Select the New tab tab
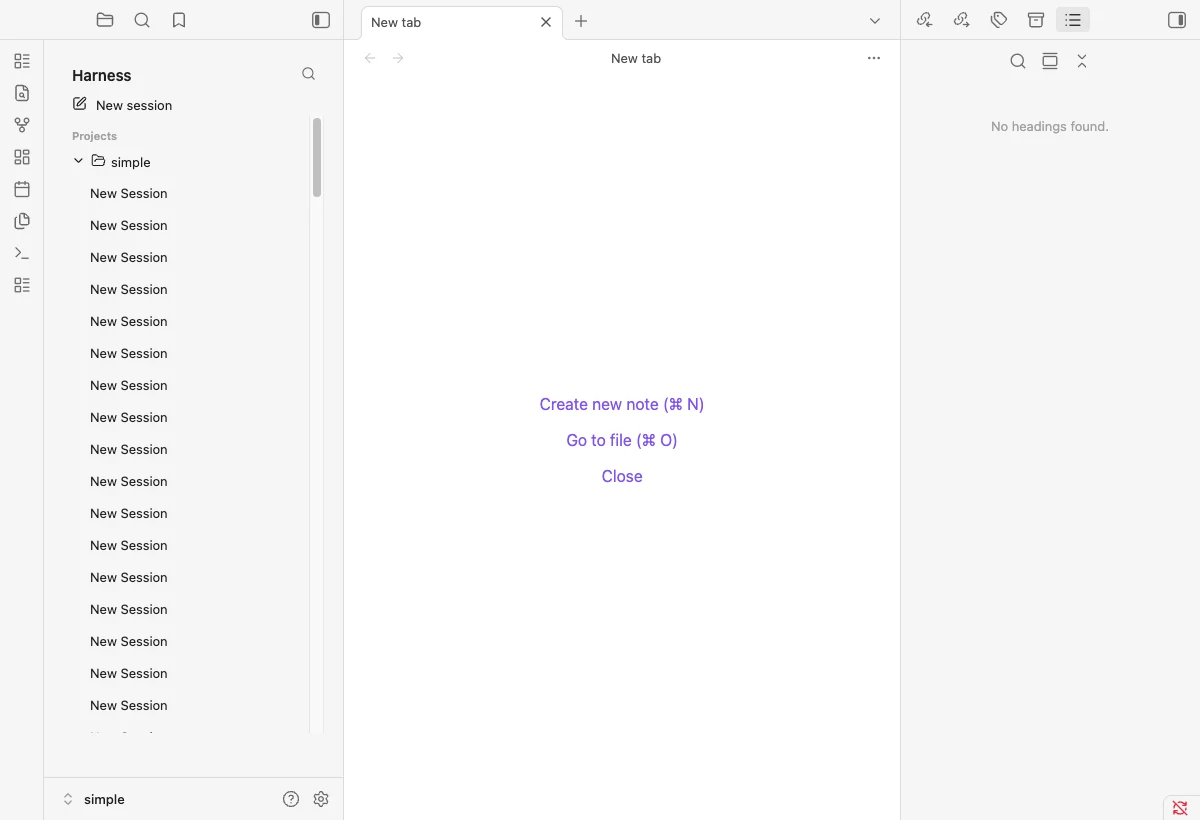Image resolution: width=1200 pixels, height=820 pixels. (x=462, y=22)
